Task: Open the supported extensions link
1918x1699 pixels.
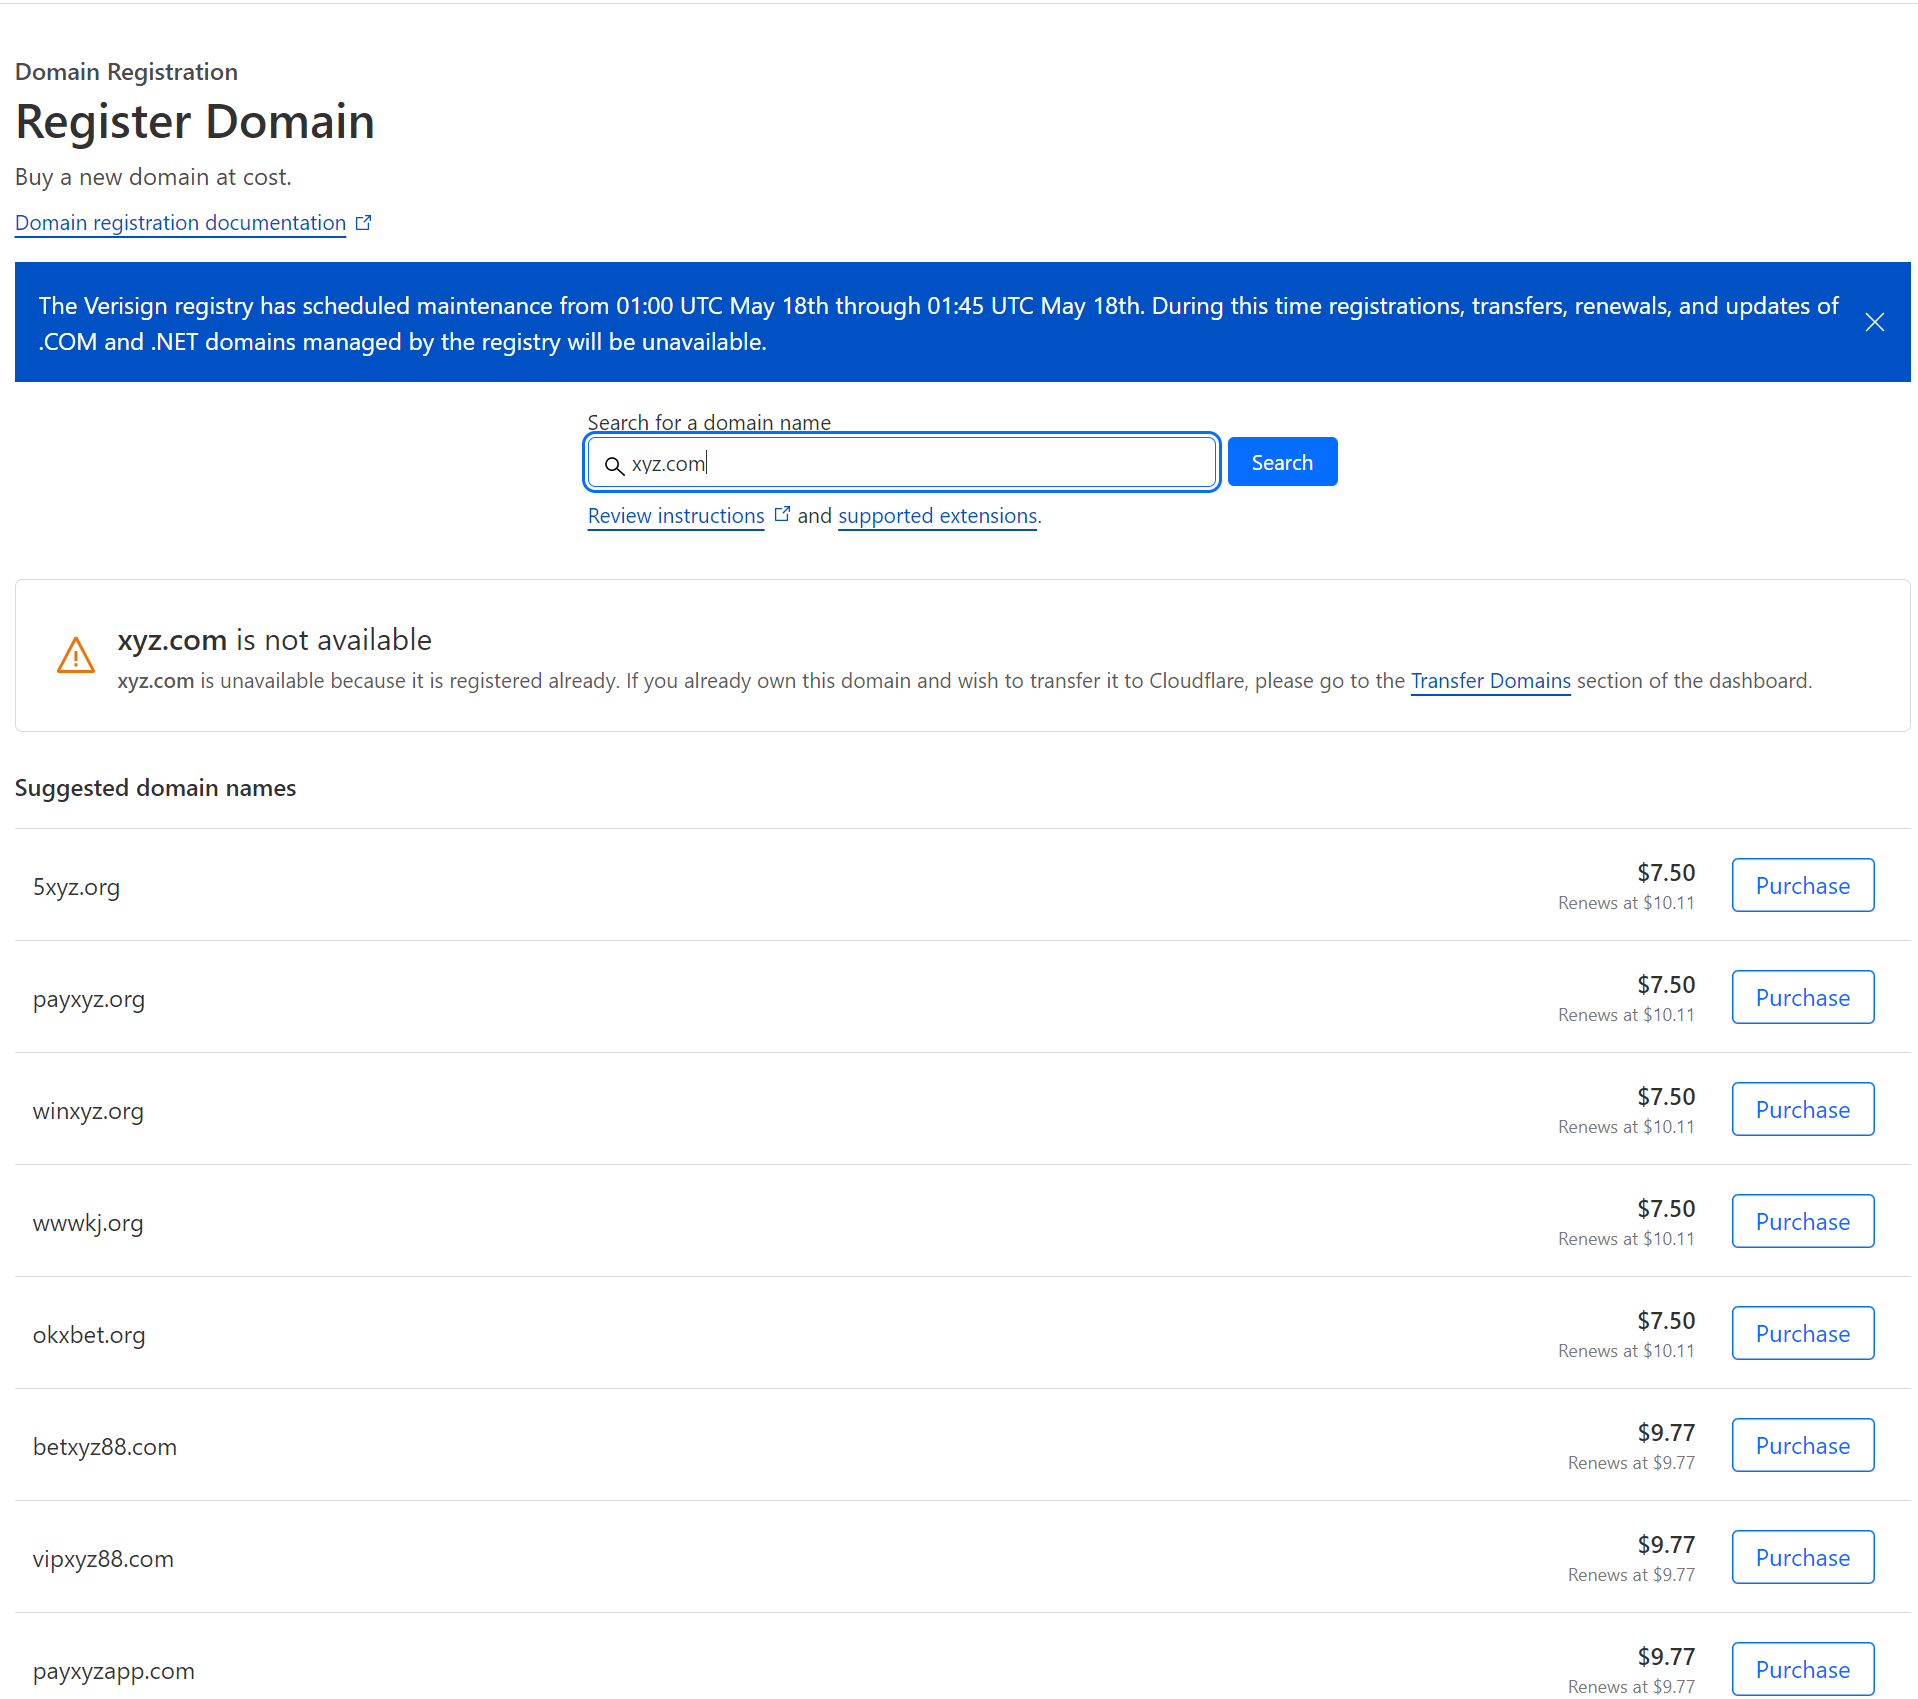Action: click(x=936, y=515)
